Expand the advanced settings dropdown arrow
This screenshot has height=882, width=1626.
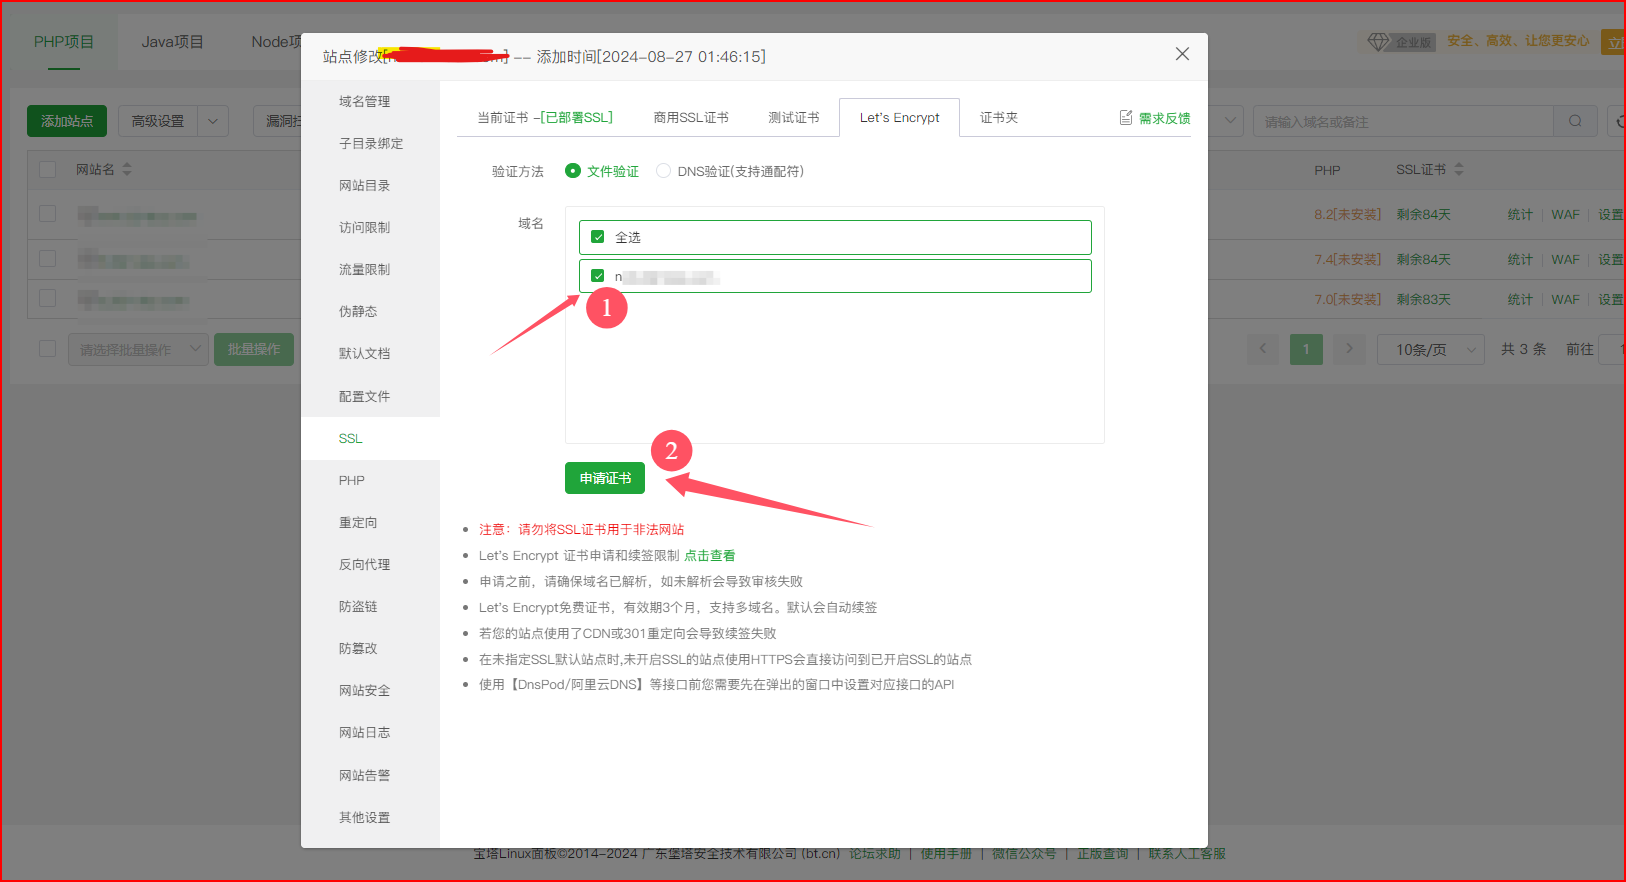(x=213, y=121)
